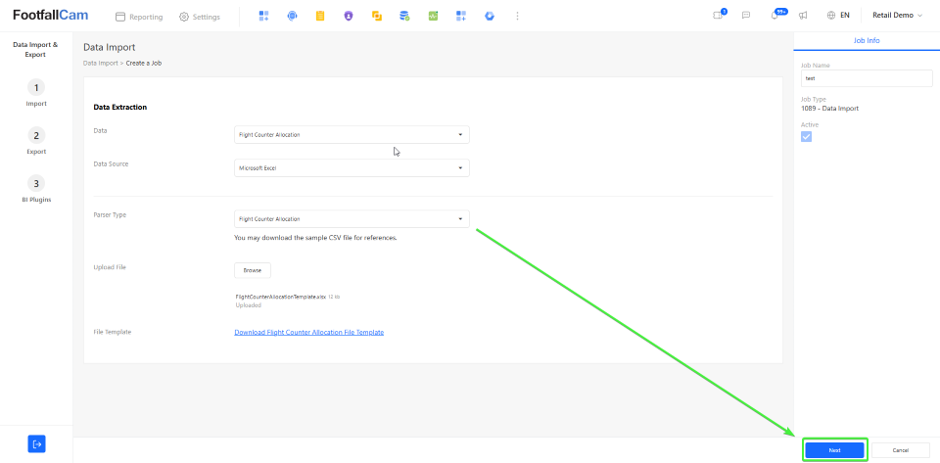Click the FootfallCam logo

coord(50,16)
